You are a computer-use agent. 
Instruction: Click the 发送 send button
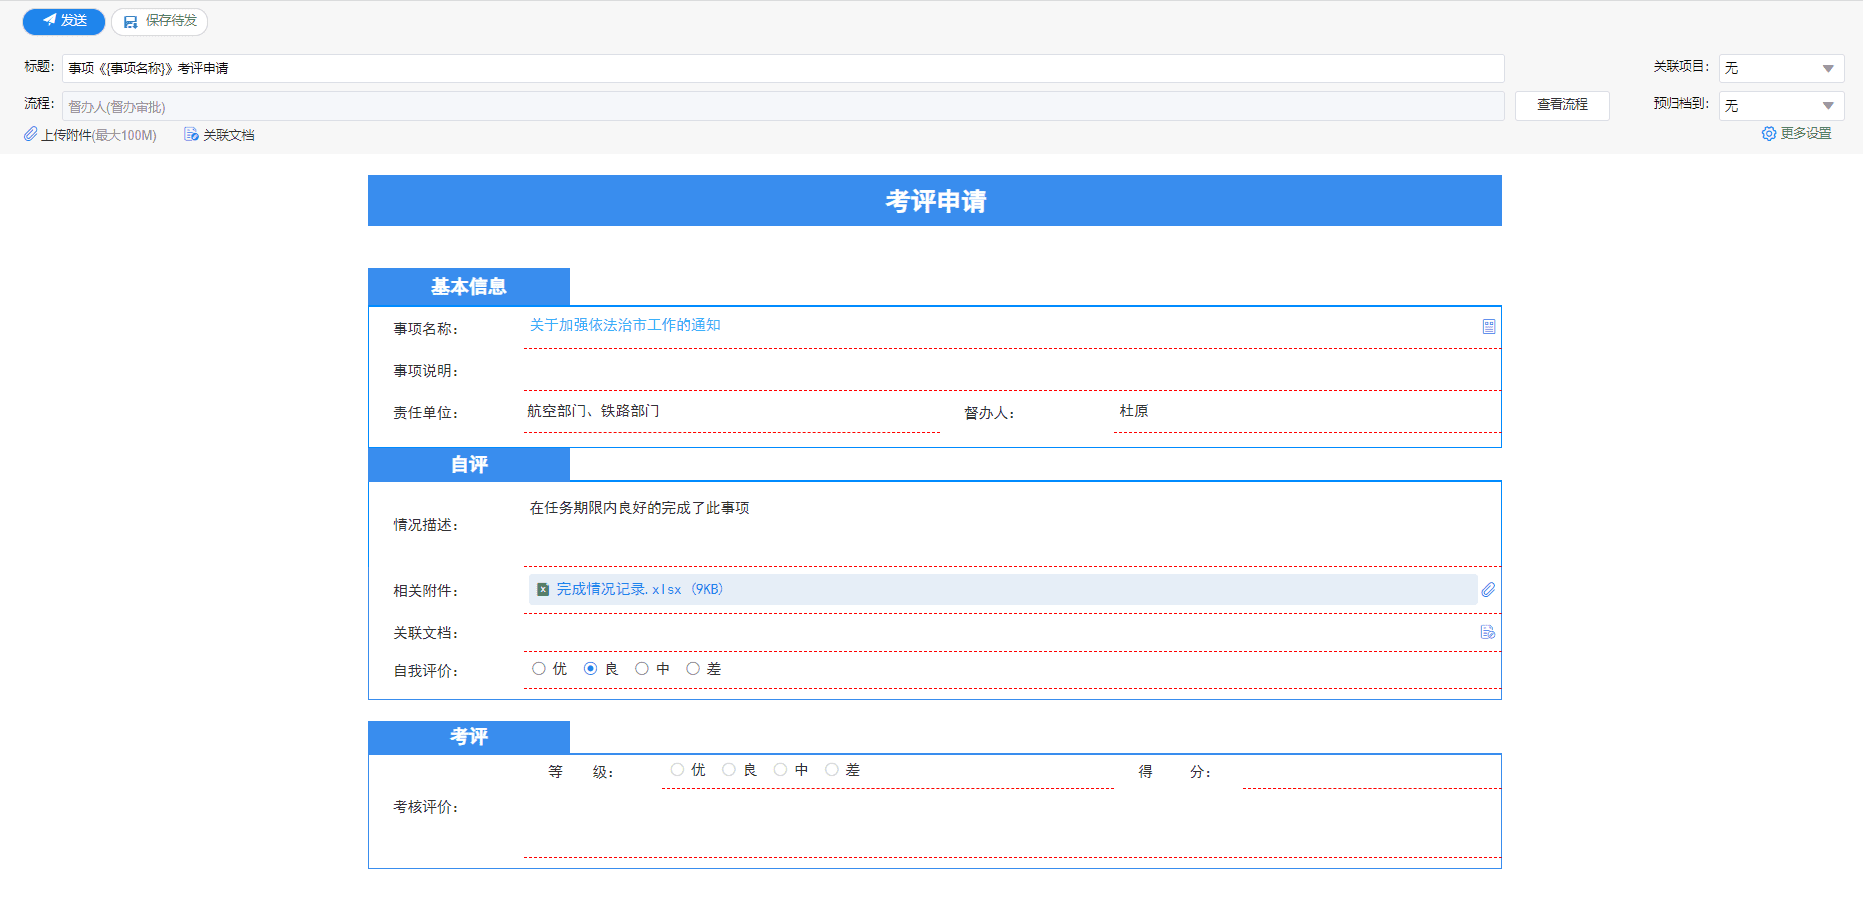click(64, 21)
